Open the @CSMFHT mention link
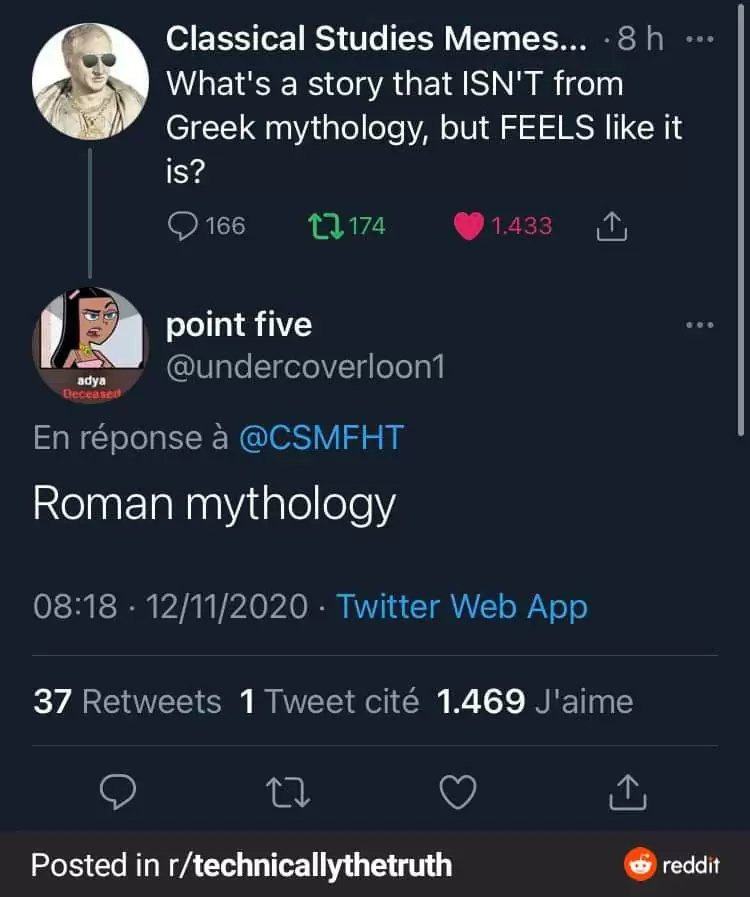The height and width of the screenshot is (897, 750). click(321, 438)
